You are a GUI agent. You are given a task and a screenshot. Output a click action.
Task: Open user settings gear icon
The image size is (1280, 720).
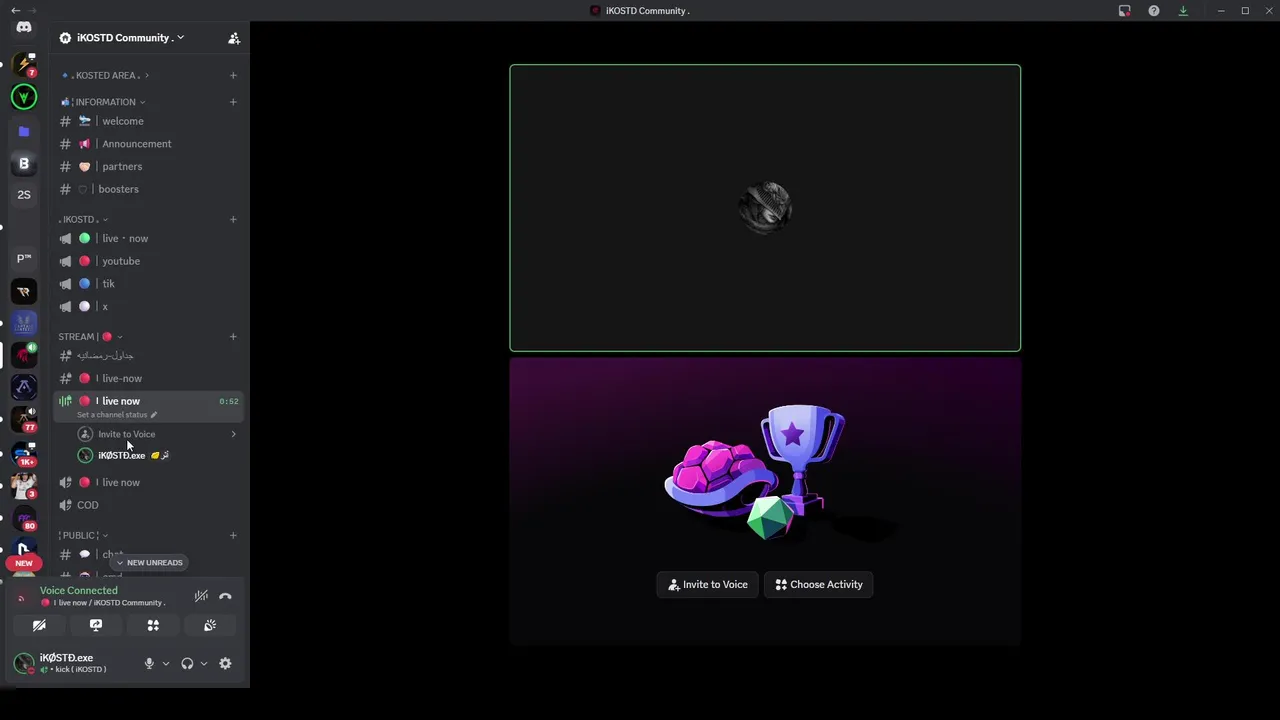[x=225, y=663]
